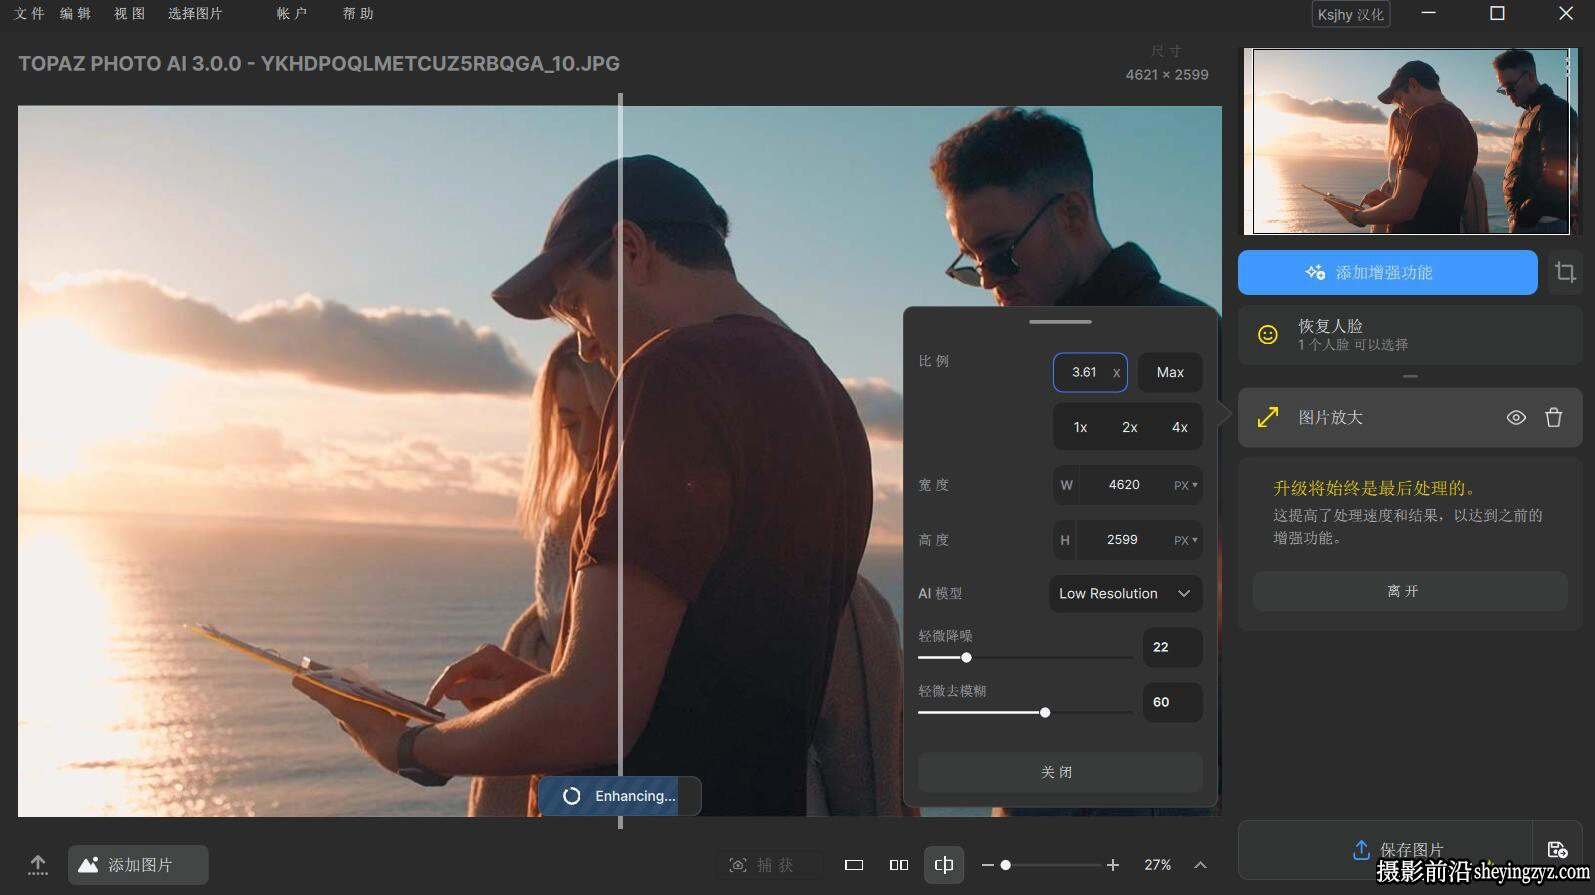Click the height field showing 2599
This screenshot has width=1595, height=895.
point(1122,540)
